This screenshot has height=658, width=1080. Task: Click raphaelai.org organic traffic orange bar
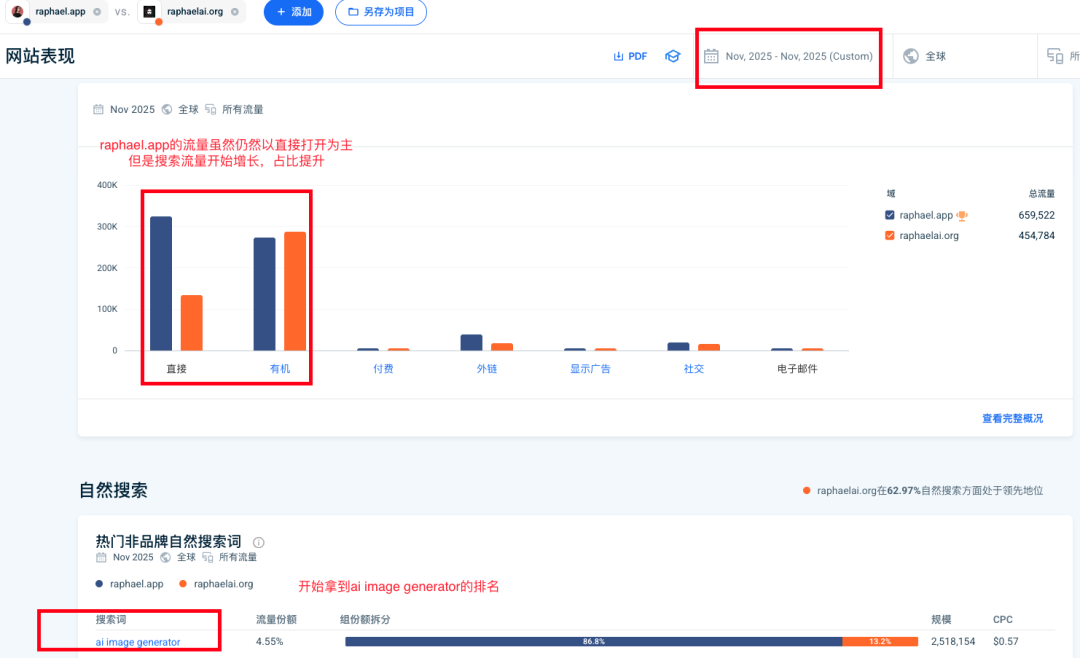coord(295,291)
